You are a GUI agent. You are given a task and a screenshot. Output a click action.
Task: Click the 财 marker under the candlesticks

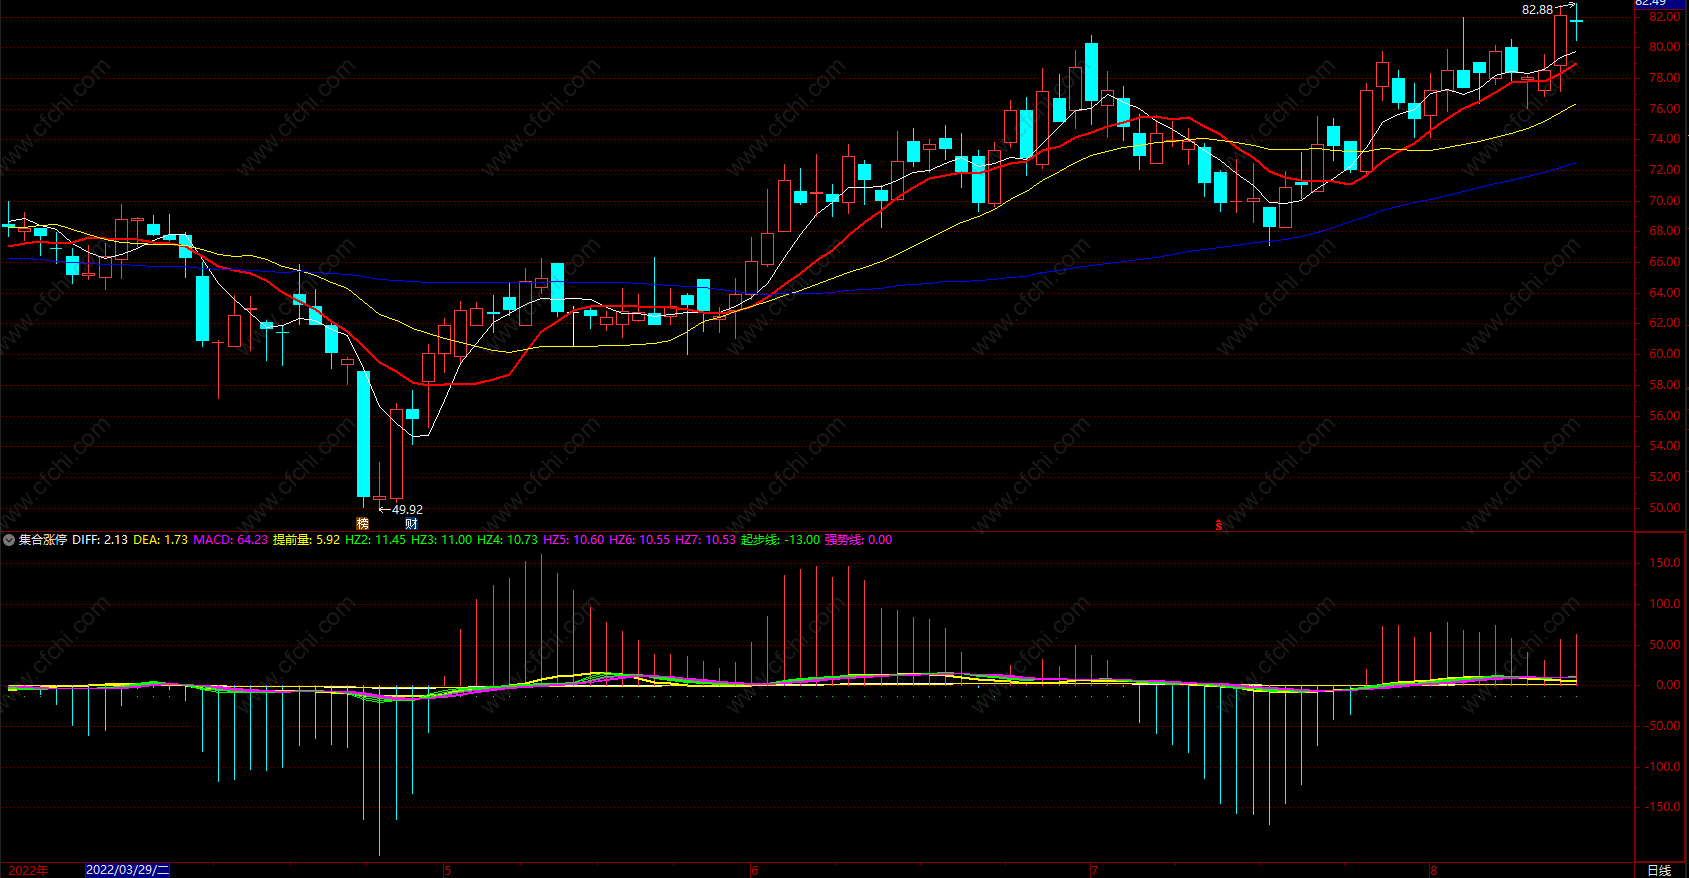(x=411, y=523)
